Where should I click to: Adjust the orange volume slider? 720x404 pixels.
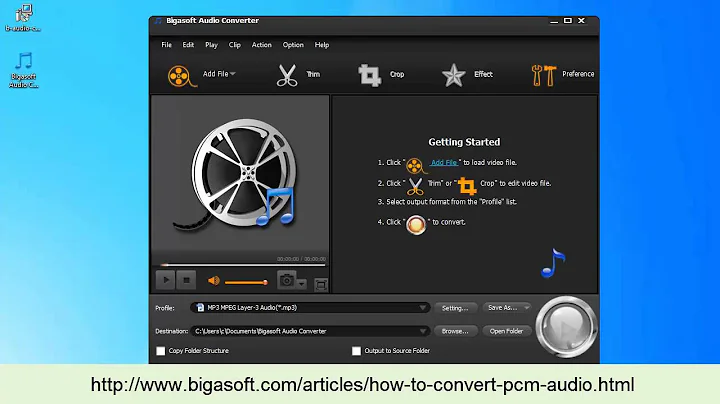(x=246, y=282)
